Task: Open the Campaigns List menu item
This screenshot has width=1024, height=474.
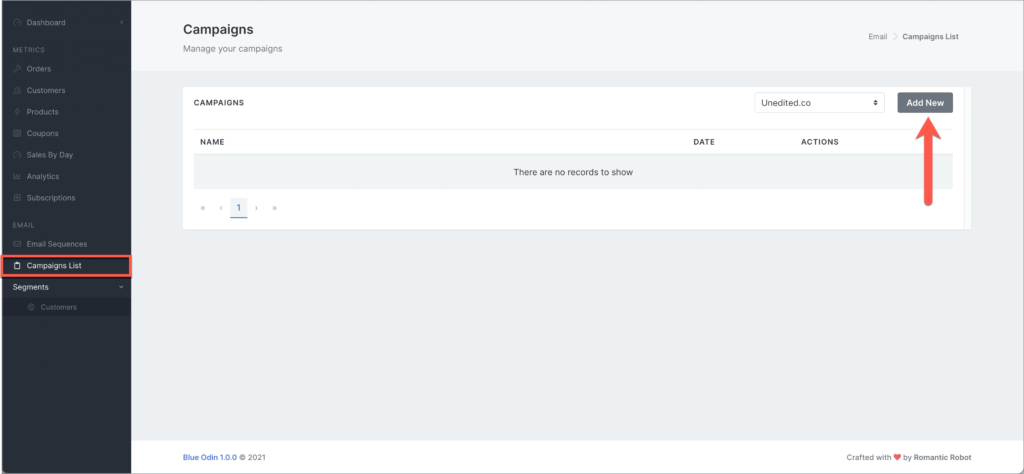Action: coord(54,266)
